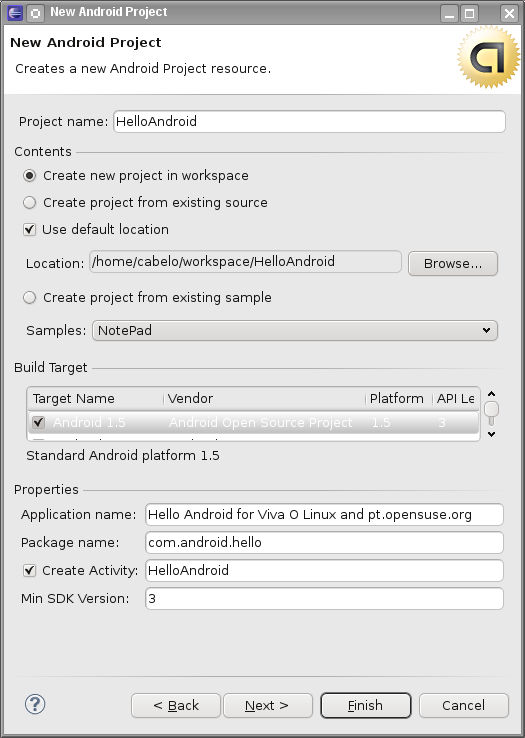
Task: Select Create project from existing sample
Action: point(30,297)
